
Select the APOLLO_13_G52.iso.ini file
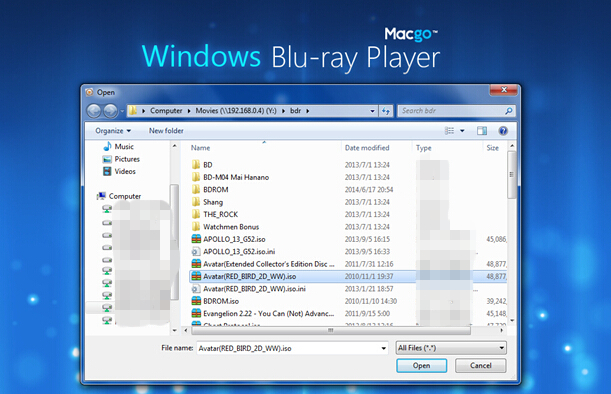point(239,252)
